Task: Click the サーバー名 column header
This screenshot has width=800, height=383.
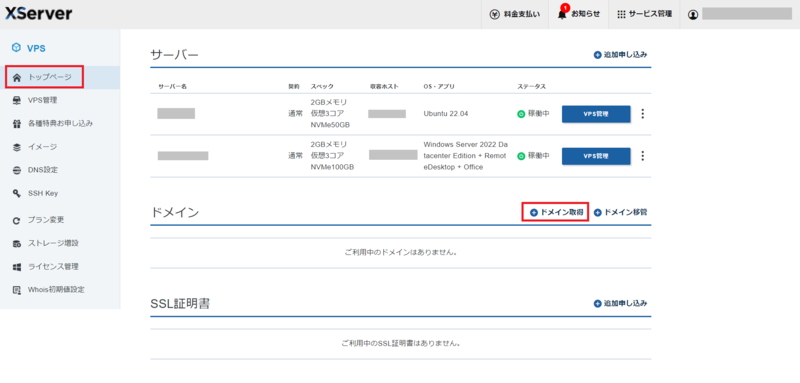Action: pos(172,86)
